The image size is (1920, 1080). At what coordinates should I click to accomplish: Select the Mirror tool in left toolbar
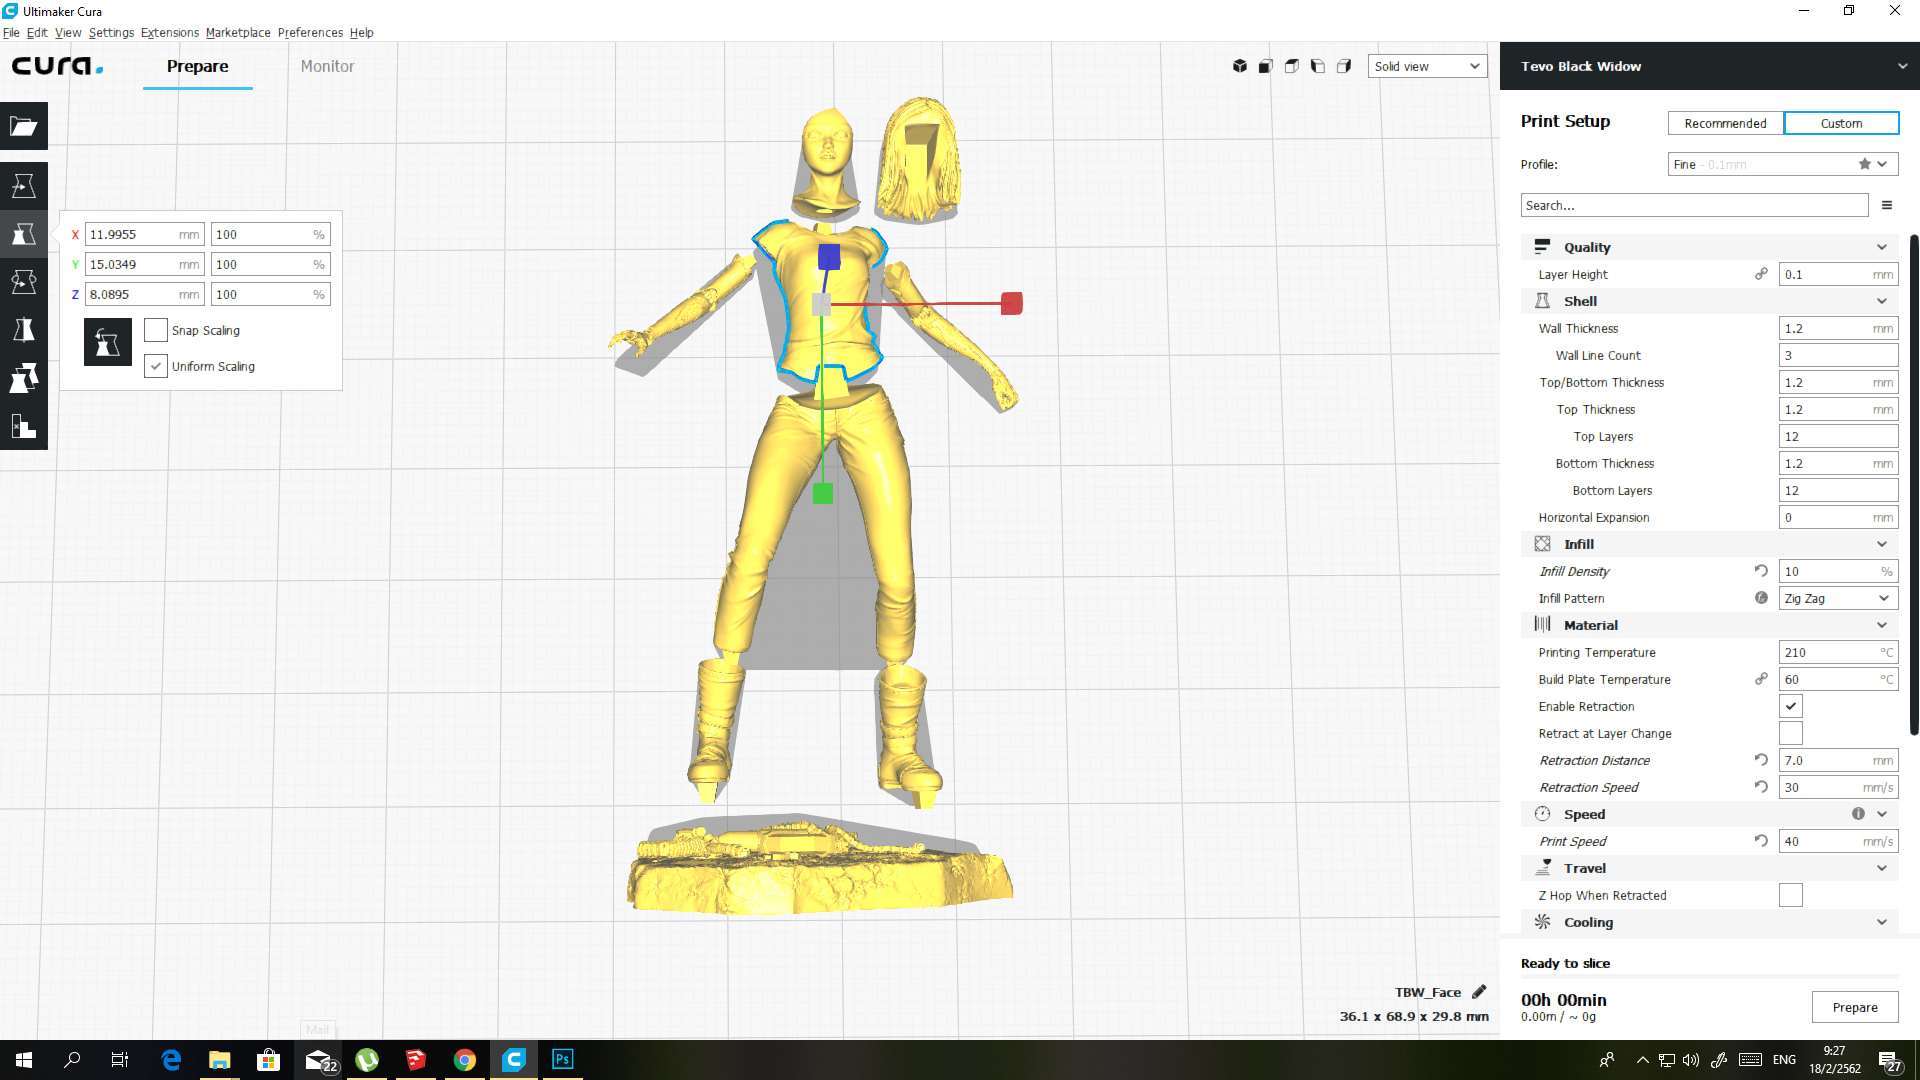click(x=24, y=330)
